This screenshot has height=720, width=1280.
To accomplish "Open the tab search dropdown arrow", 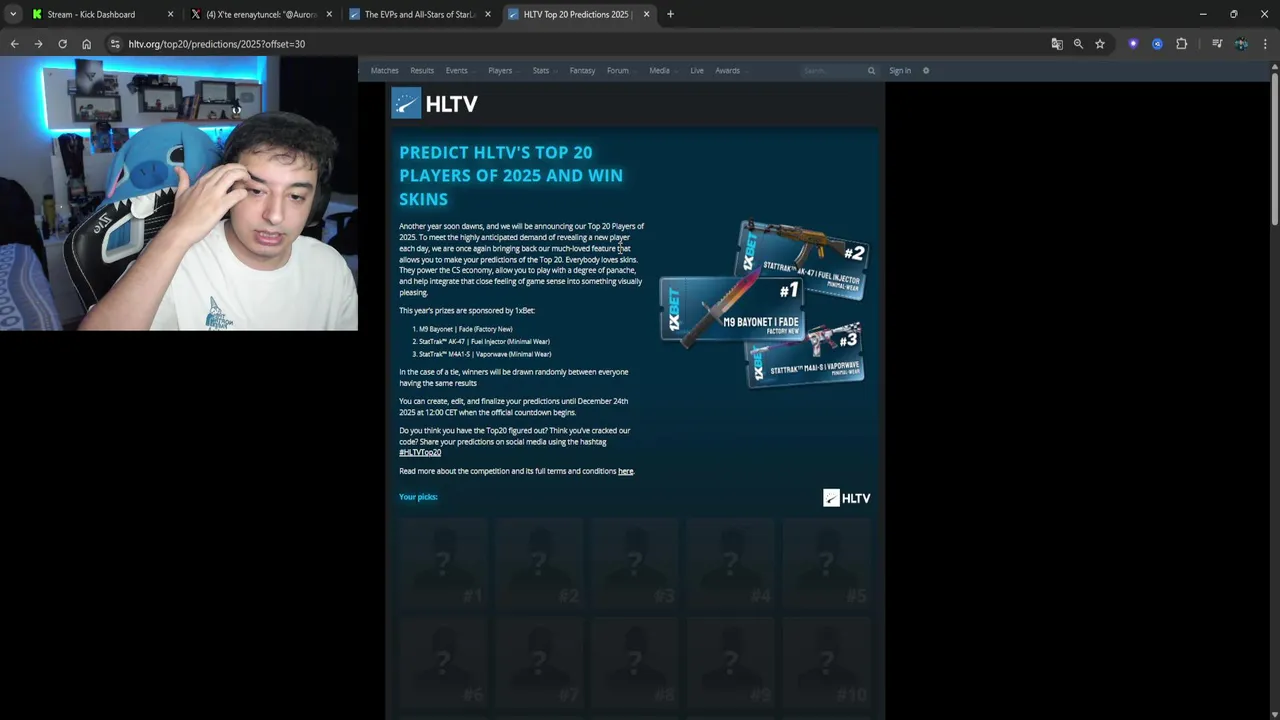I will (x=13, y=14).
